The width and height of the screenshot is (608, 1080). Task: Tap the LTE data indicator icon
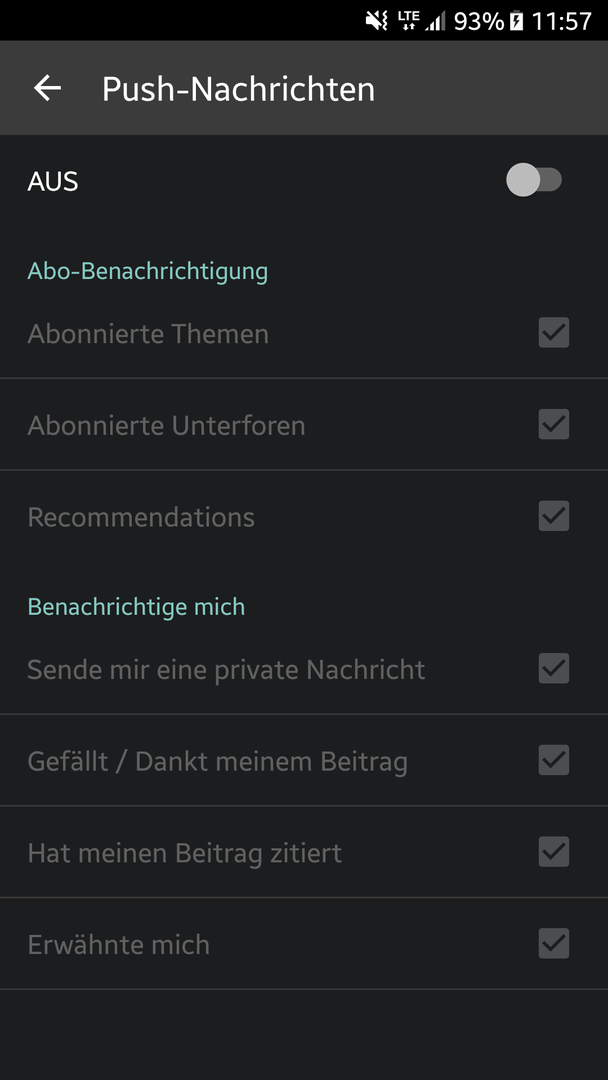[x=406, y=21]
